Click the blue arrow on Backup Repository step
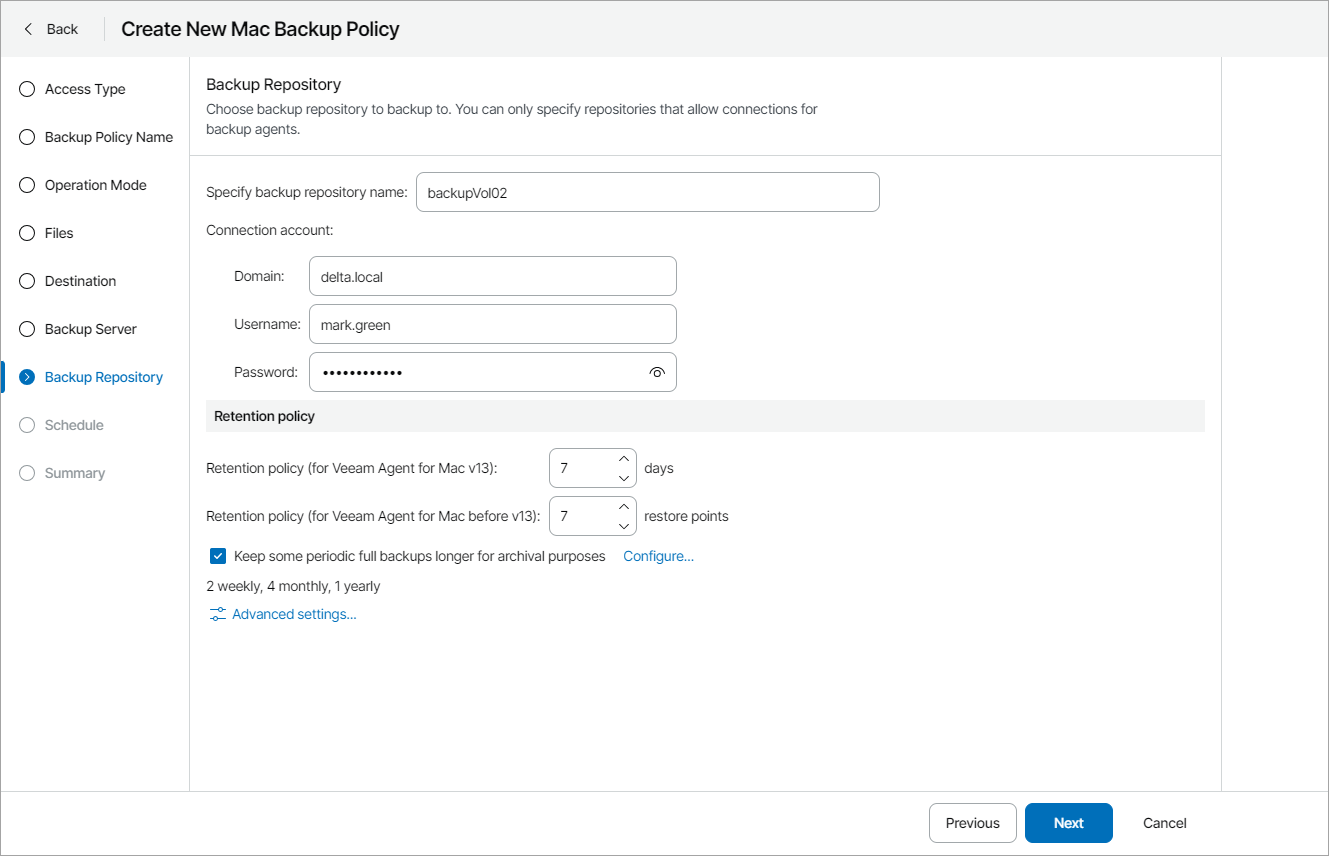 coord(26,376)
